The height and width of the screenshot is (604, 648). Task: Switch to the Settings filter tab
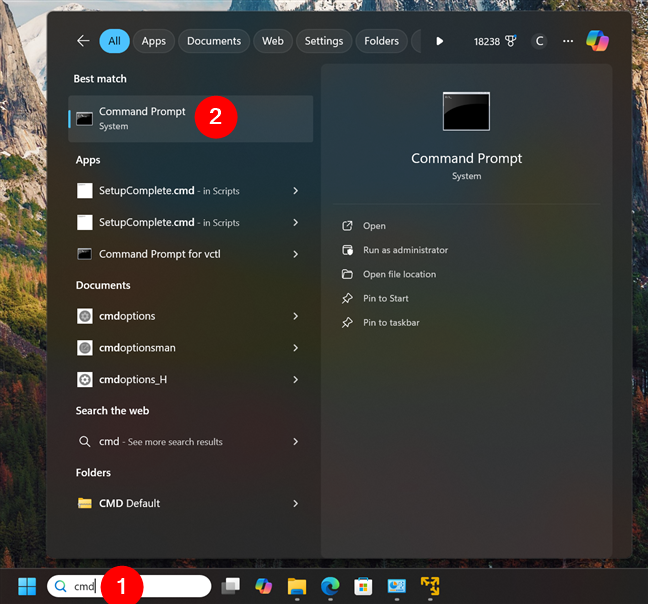[x=324, y=41]
